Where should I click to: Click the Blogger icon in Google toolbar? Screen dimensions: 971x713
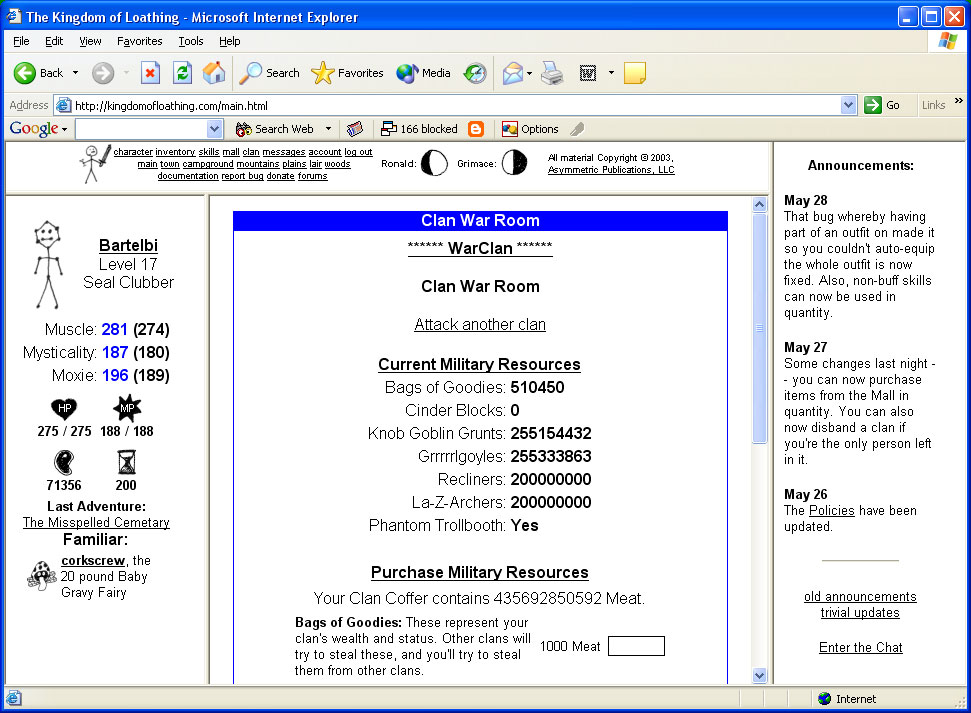[476, 129]
